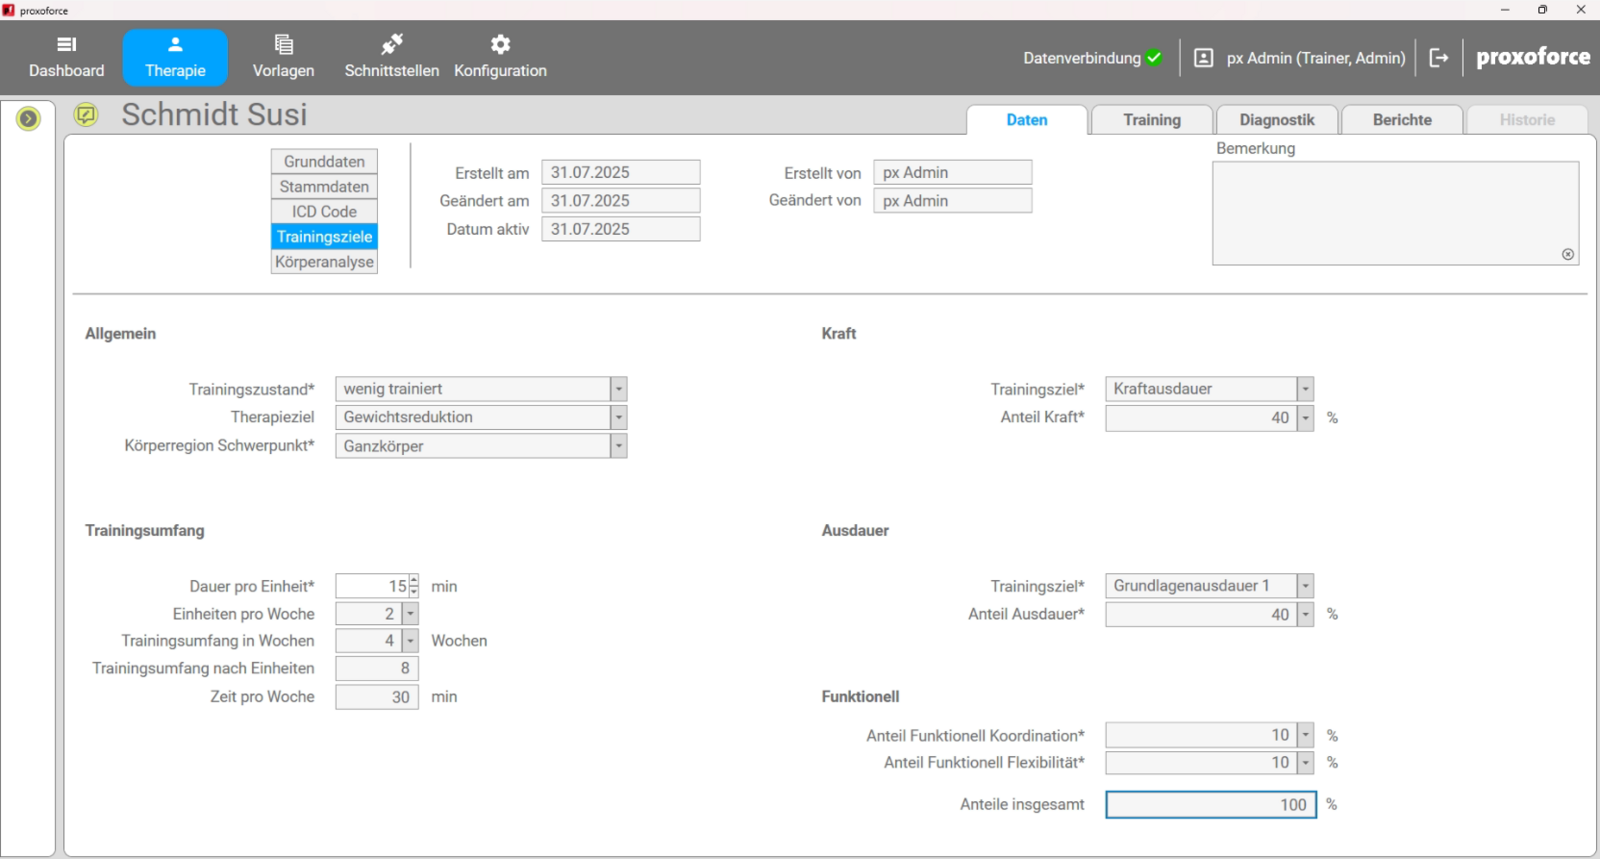This screenshot has height=859, width=1600.
Task: Switch to the Diagnostik tab
Action: tap(1276, 120)
